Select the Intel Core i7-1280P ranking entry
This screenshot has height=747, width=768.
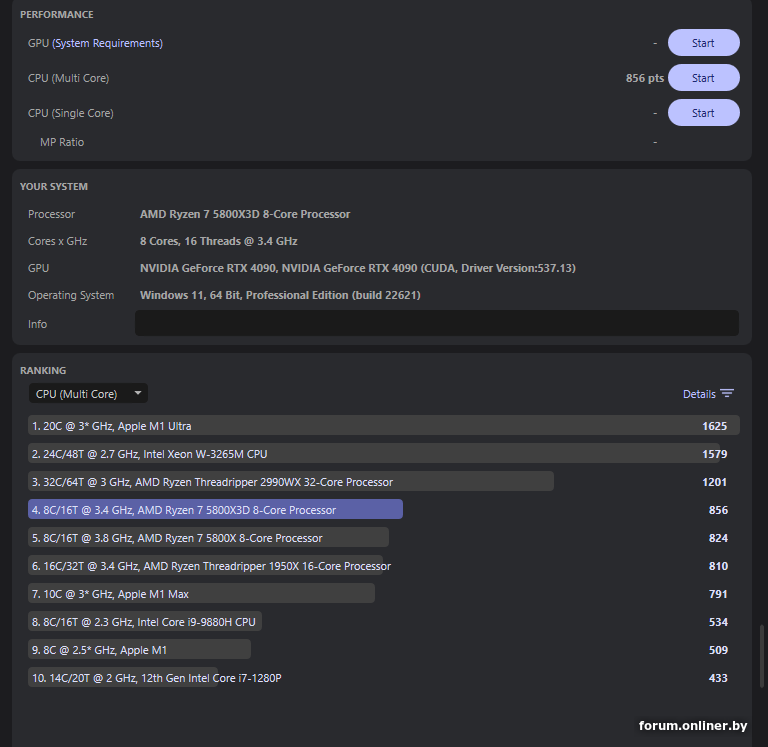click(x=123, y=678)
